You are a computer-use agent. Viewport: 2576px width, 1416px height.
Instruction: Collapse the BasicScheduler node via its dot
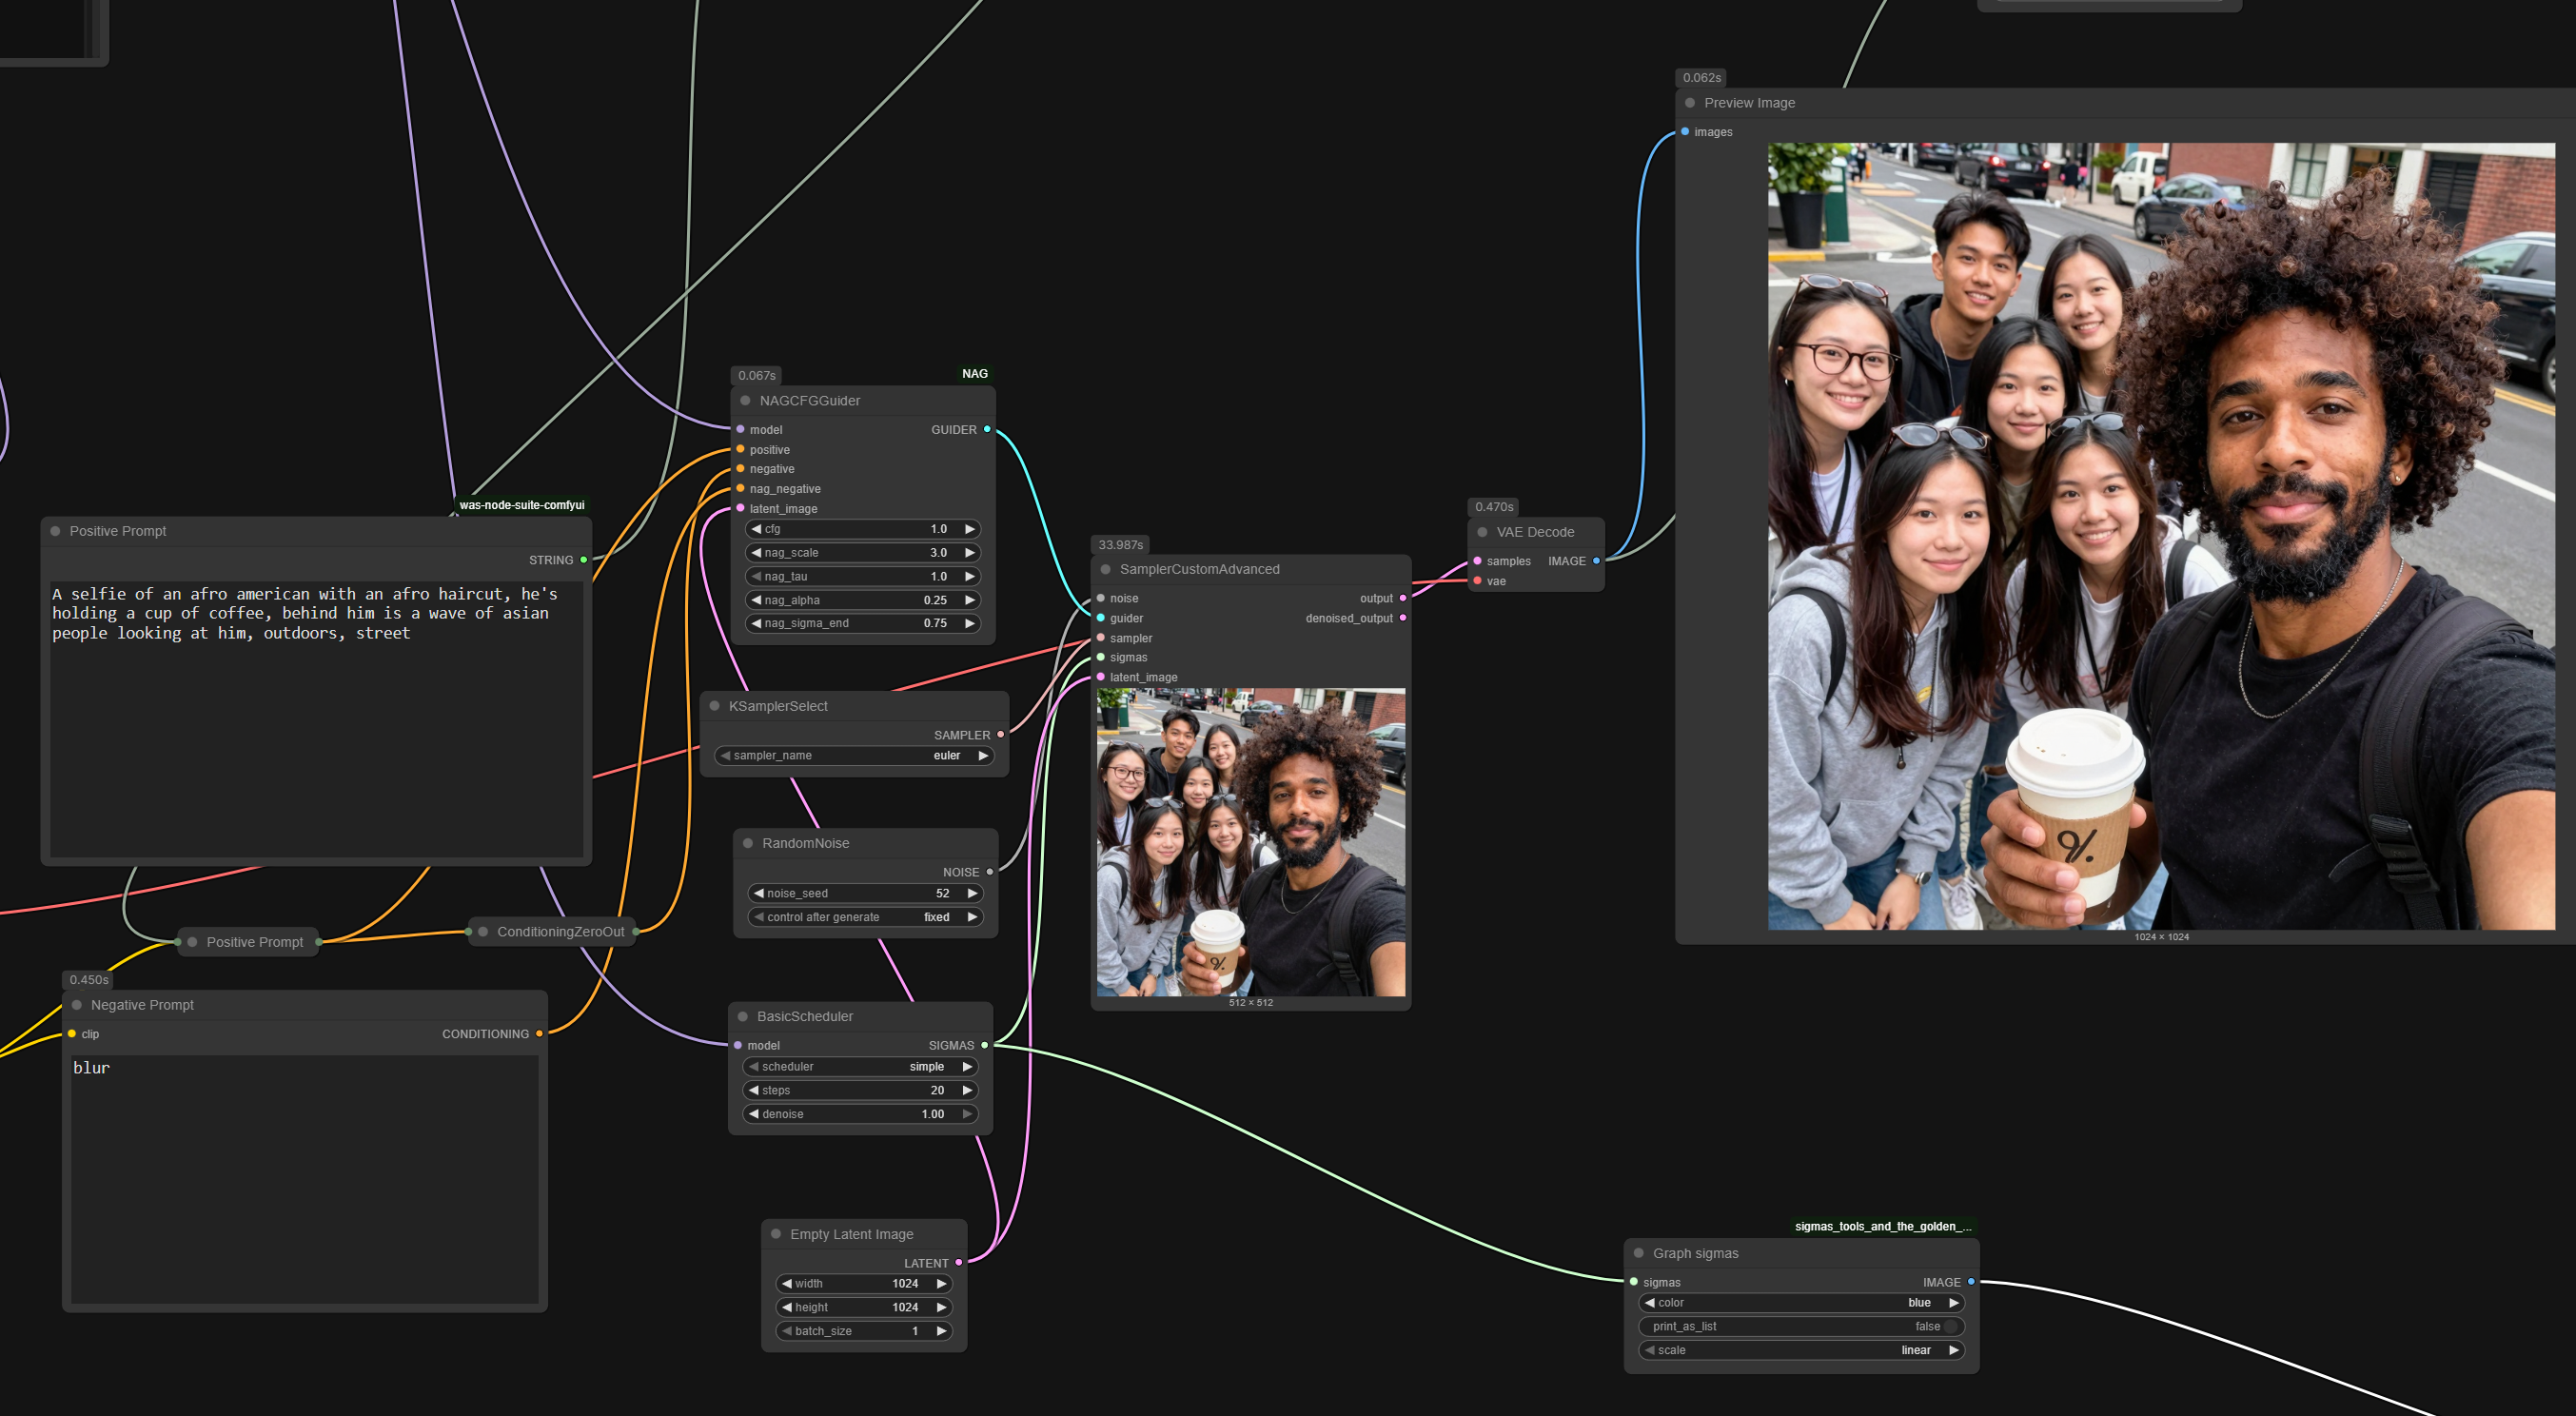coord(743,1016)
